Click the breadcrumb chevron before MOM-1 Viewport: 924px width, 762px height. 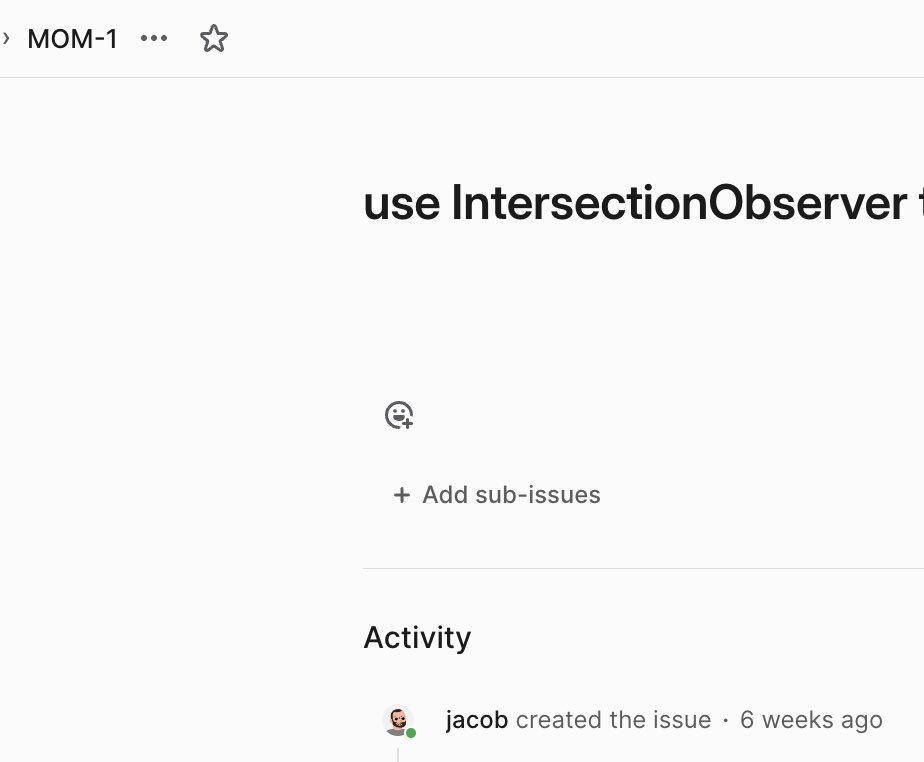(6, 39)
